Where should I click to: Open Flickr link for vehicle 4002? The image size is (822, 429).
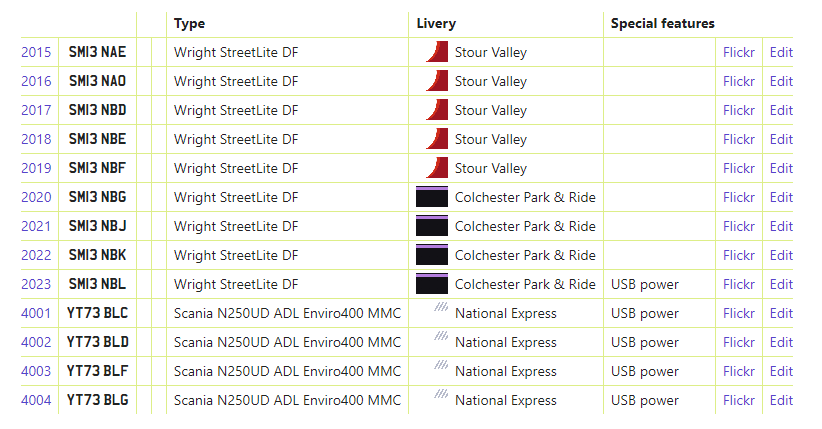739,342
